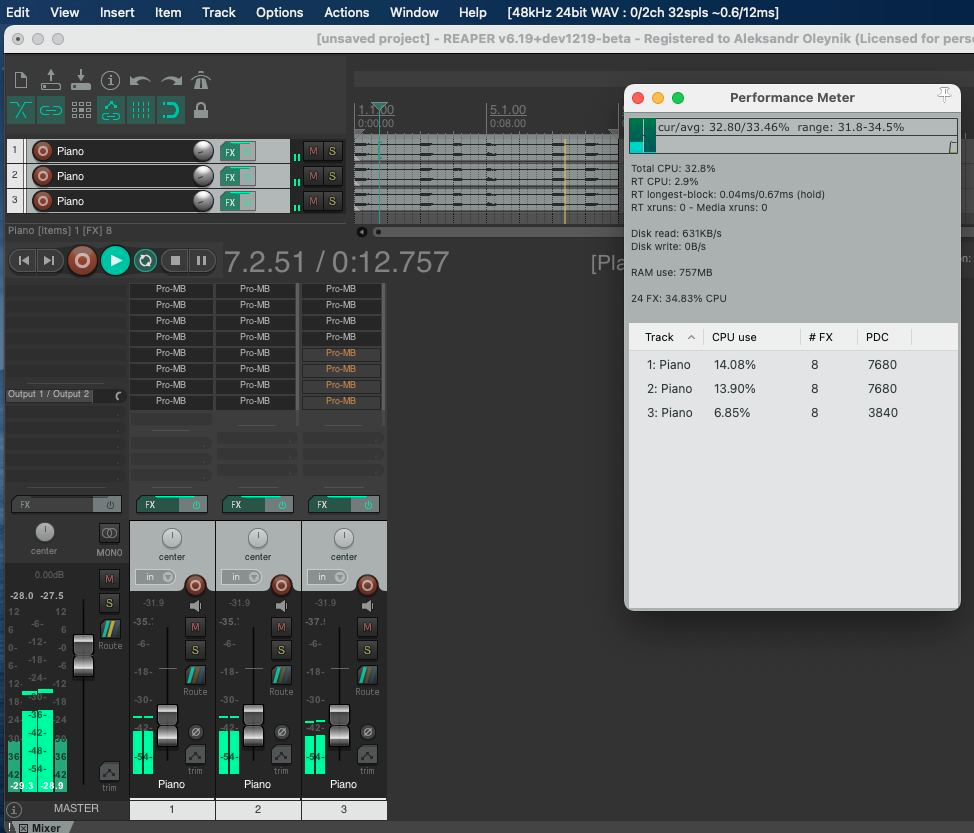
Task: Open input dropdown on mixer track 2
Action: click(241, 577)
